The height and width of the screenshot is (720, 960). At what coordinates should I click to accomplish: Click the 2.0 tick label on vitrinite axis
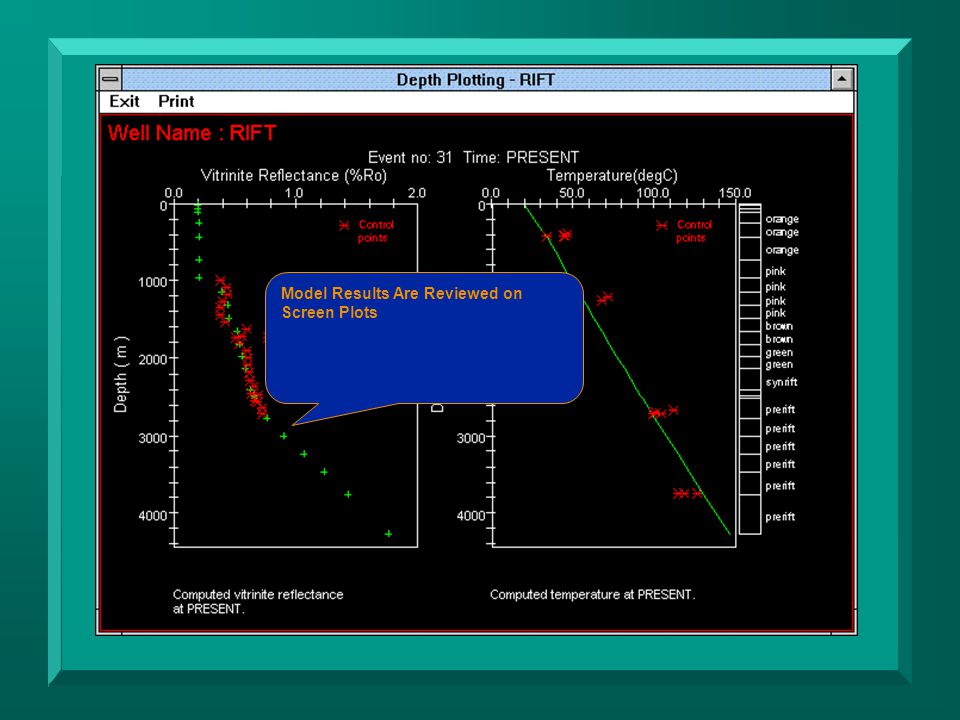(417, 193)
